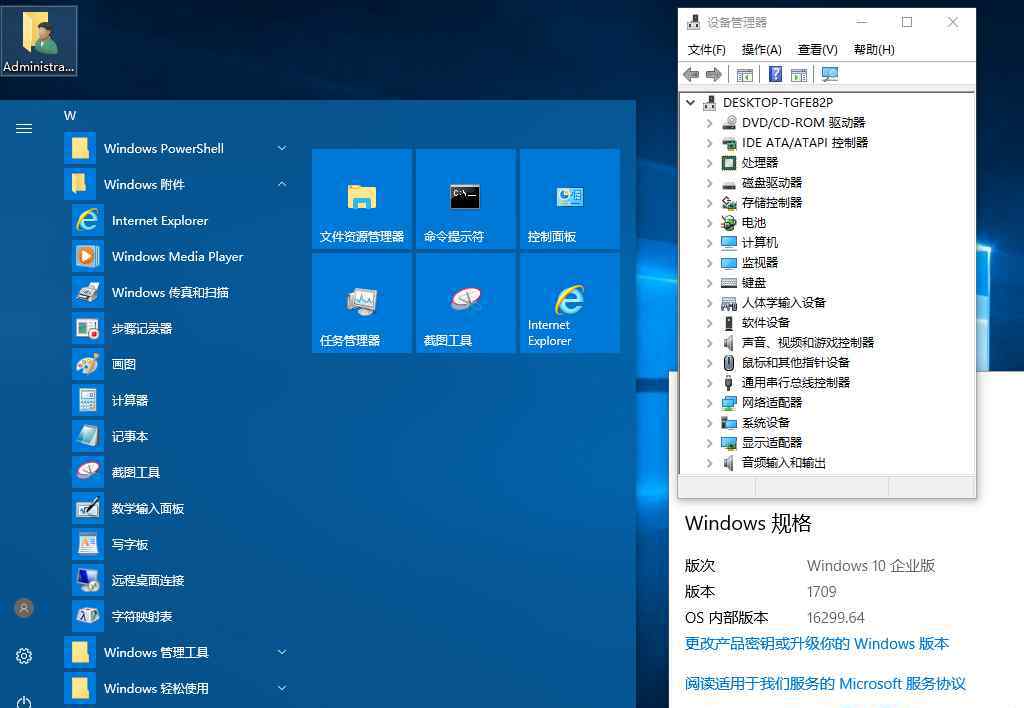Select 监视器 in device tree
This screenshot has width=1024, height=708.
760,263
